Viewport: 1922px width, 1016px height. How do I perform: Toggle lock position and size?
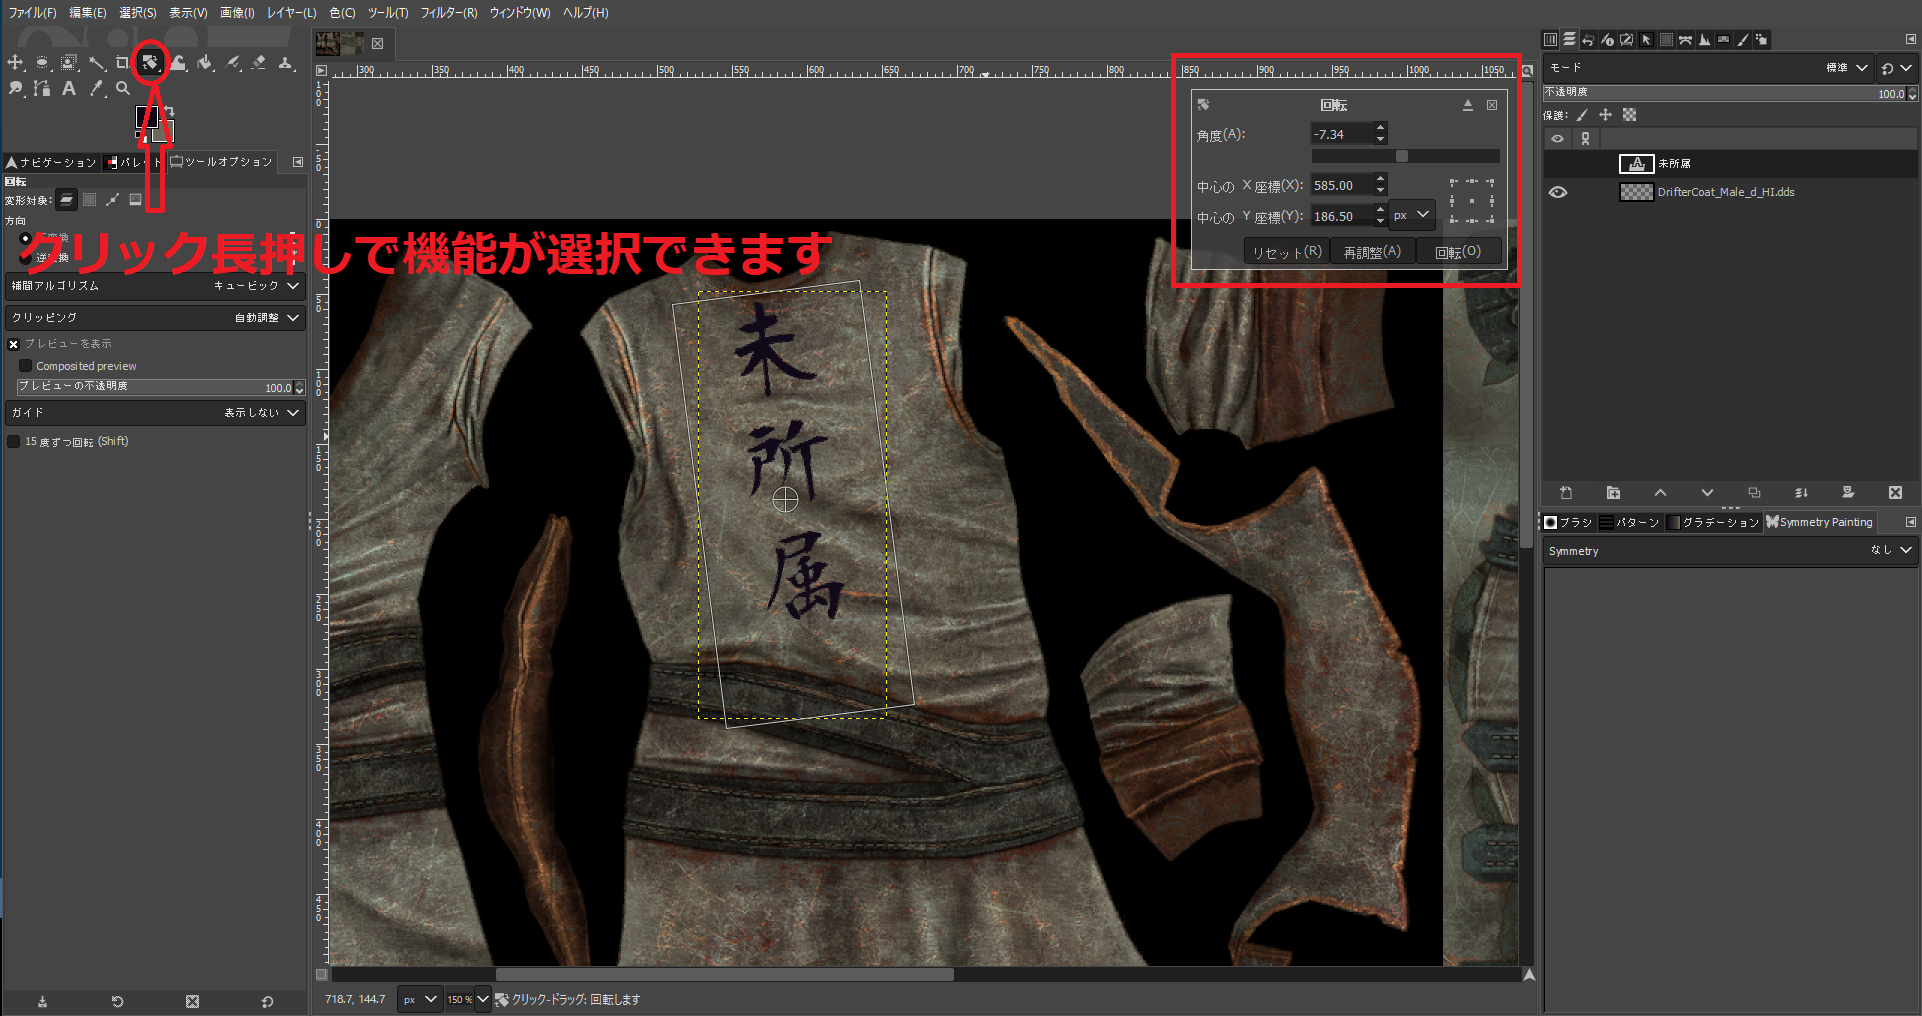[1606, 115]
